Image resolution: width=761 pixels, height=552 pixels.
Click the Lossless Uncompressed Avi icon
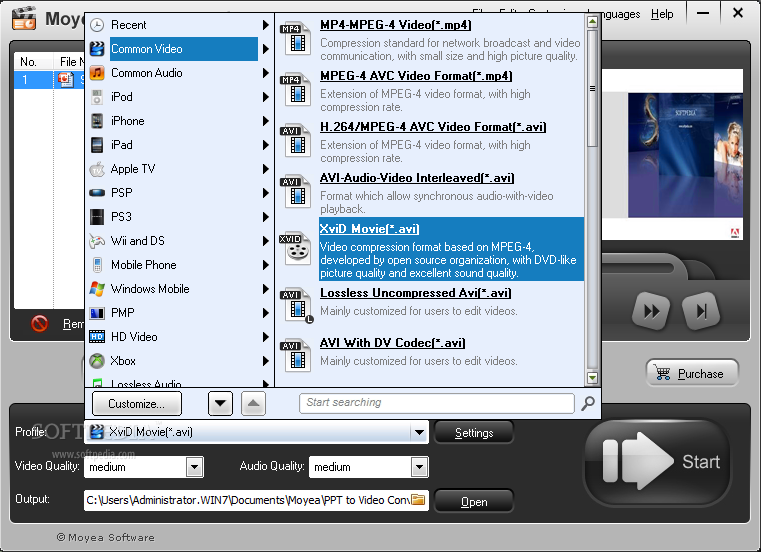click(x=297, y=305)
